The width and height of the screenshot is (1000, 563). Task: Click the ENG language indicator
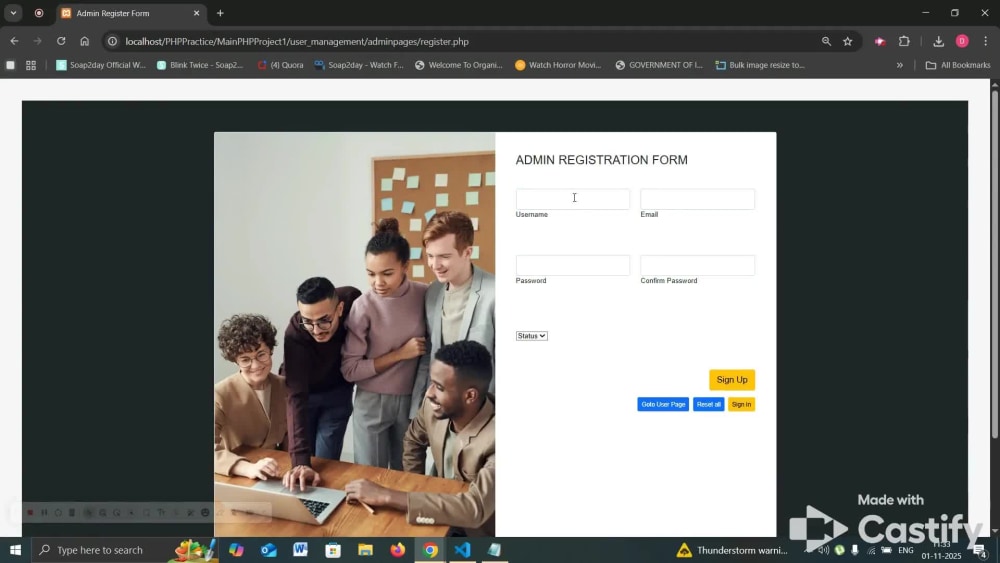pos(906,550)
